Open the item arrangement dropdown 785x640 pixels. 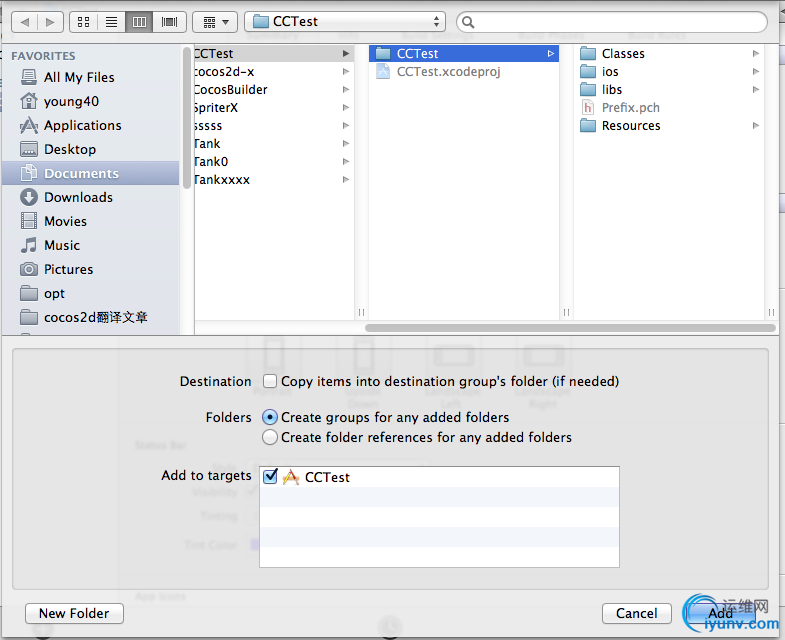click(x=216, y=22)
